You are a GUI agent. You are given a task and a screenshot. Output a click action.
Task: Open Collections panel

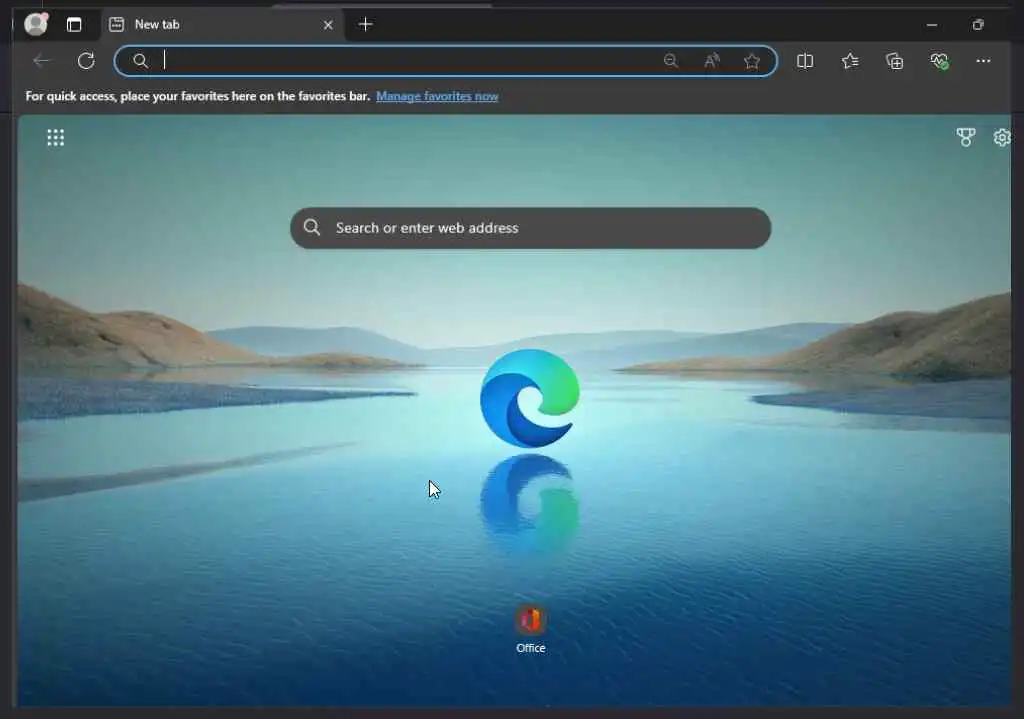click(x=894, y=61)
